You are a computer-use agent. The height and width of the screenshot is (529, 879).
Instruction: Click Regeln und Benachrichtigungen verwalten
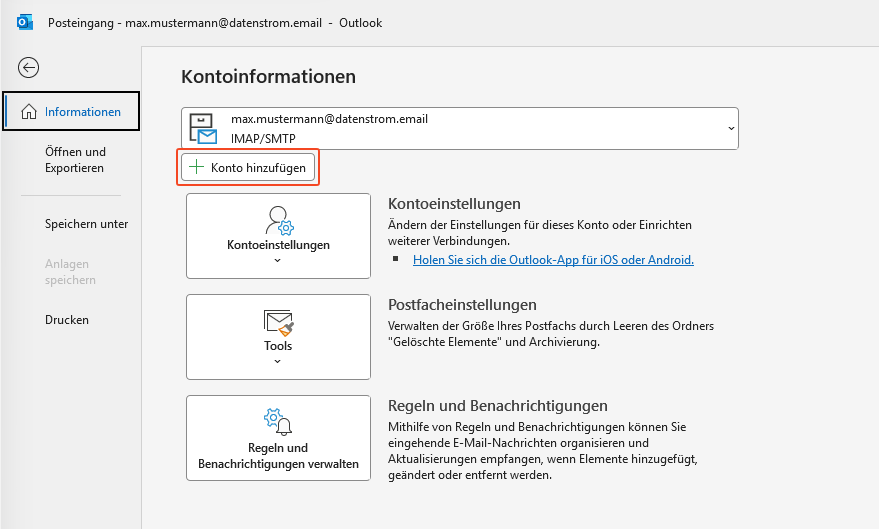click(x=278, y=438)
